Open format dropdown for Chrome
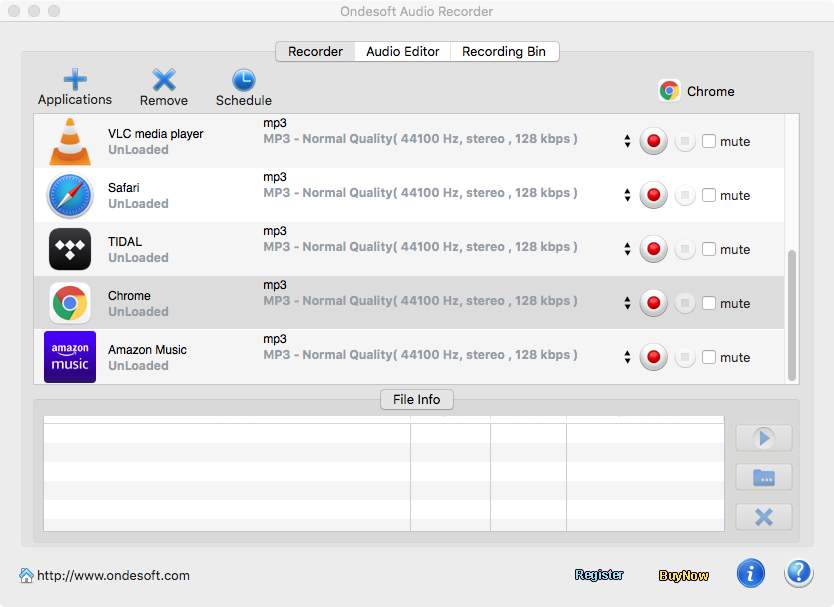The height and width of the screenshot is (607, 834). point(628,303)
